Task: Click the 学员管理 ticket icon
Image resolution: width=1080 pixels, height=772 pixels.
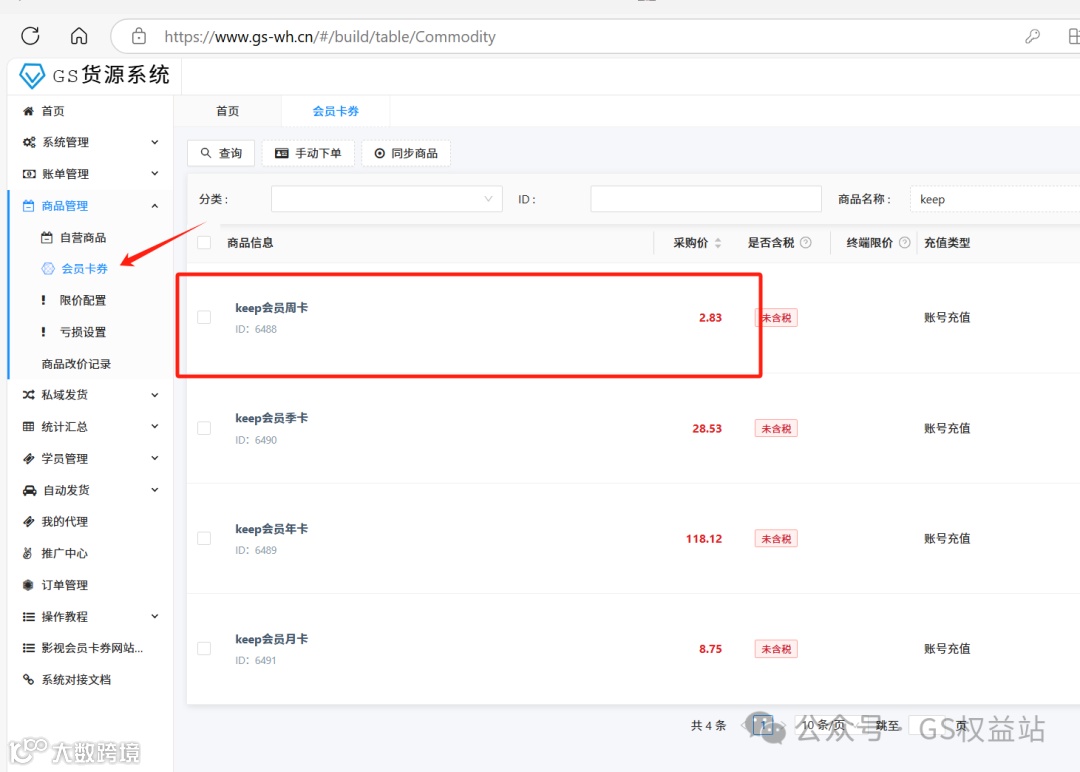Action: click(x=28, y=459)
